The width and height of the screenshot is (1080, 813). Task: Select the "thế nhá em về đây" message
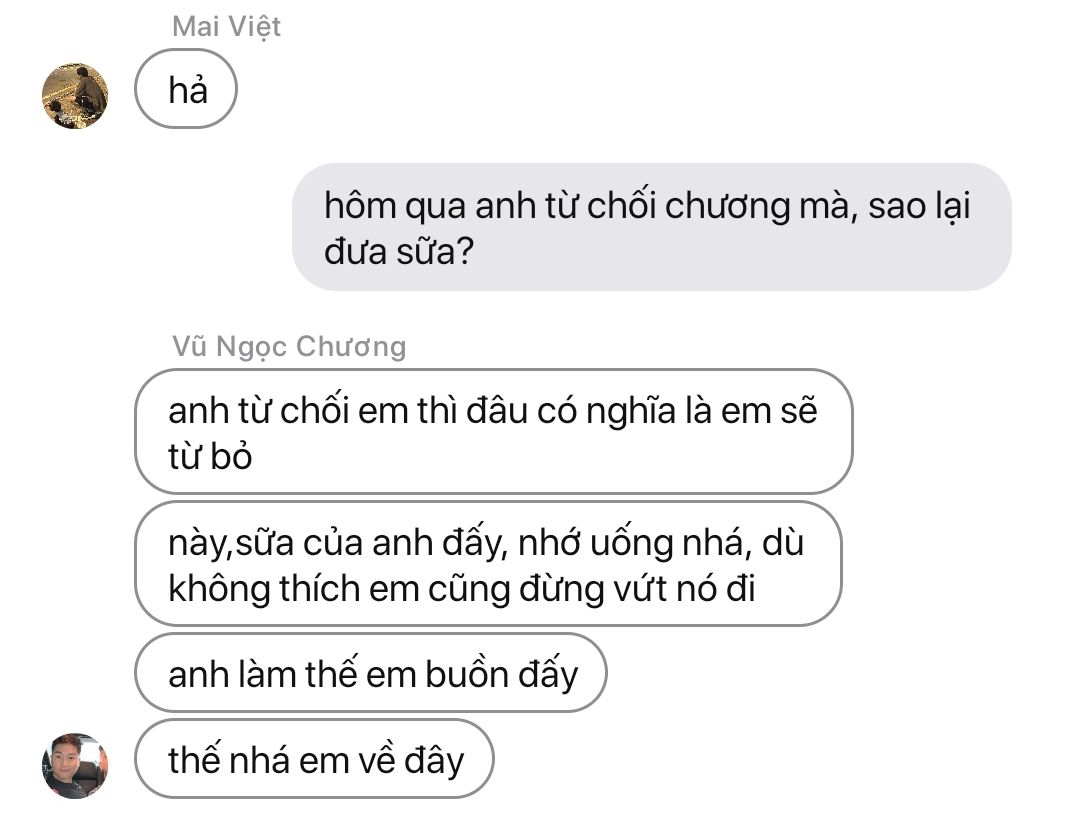314,761
